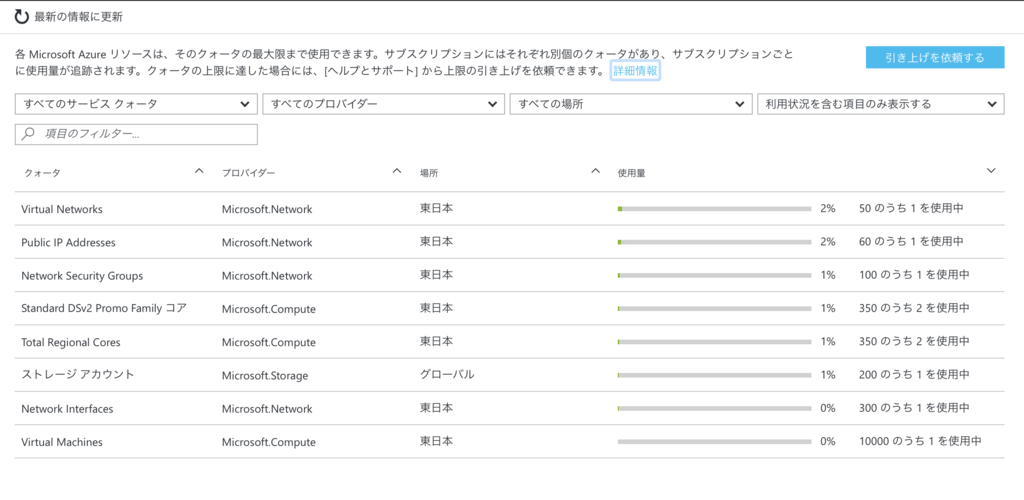Sort by 場所 column arrow
This screenshot has height=500, width=1024.
595,172
